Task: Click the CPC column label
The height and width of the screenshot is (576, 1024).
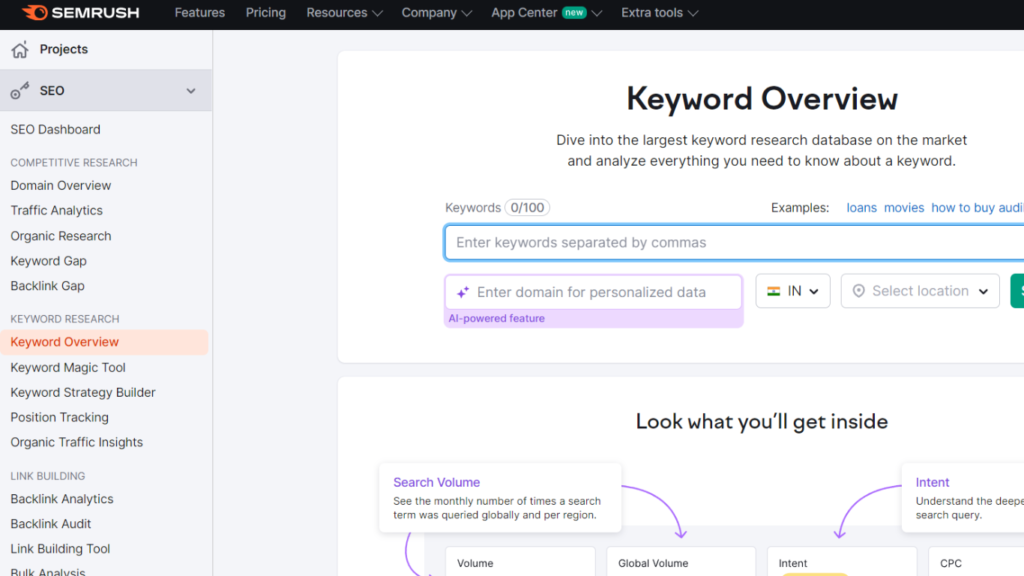Action: coord(951,563)
